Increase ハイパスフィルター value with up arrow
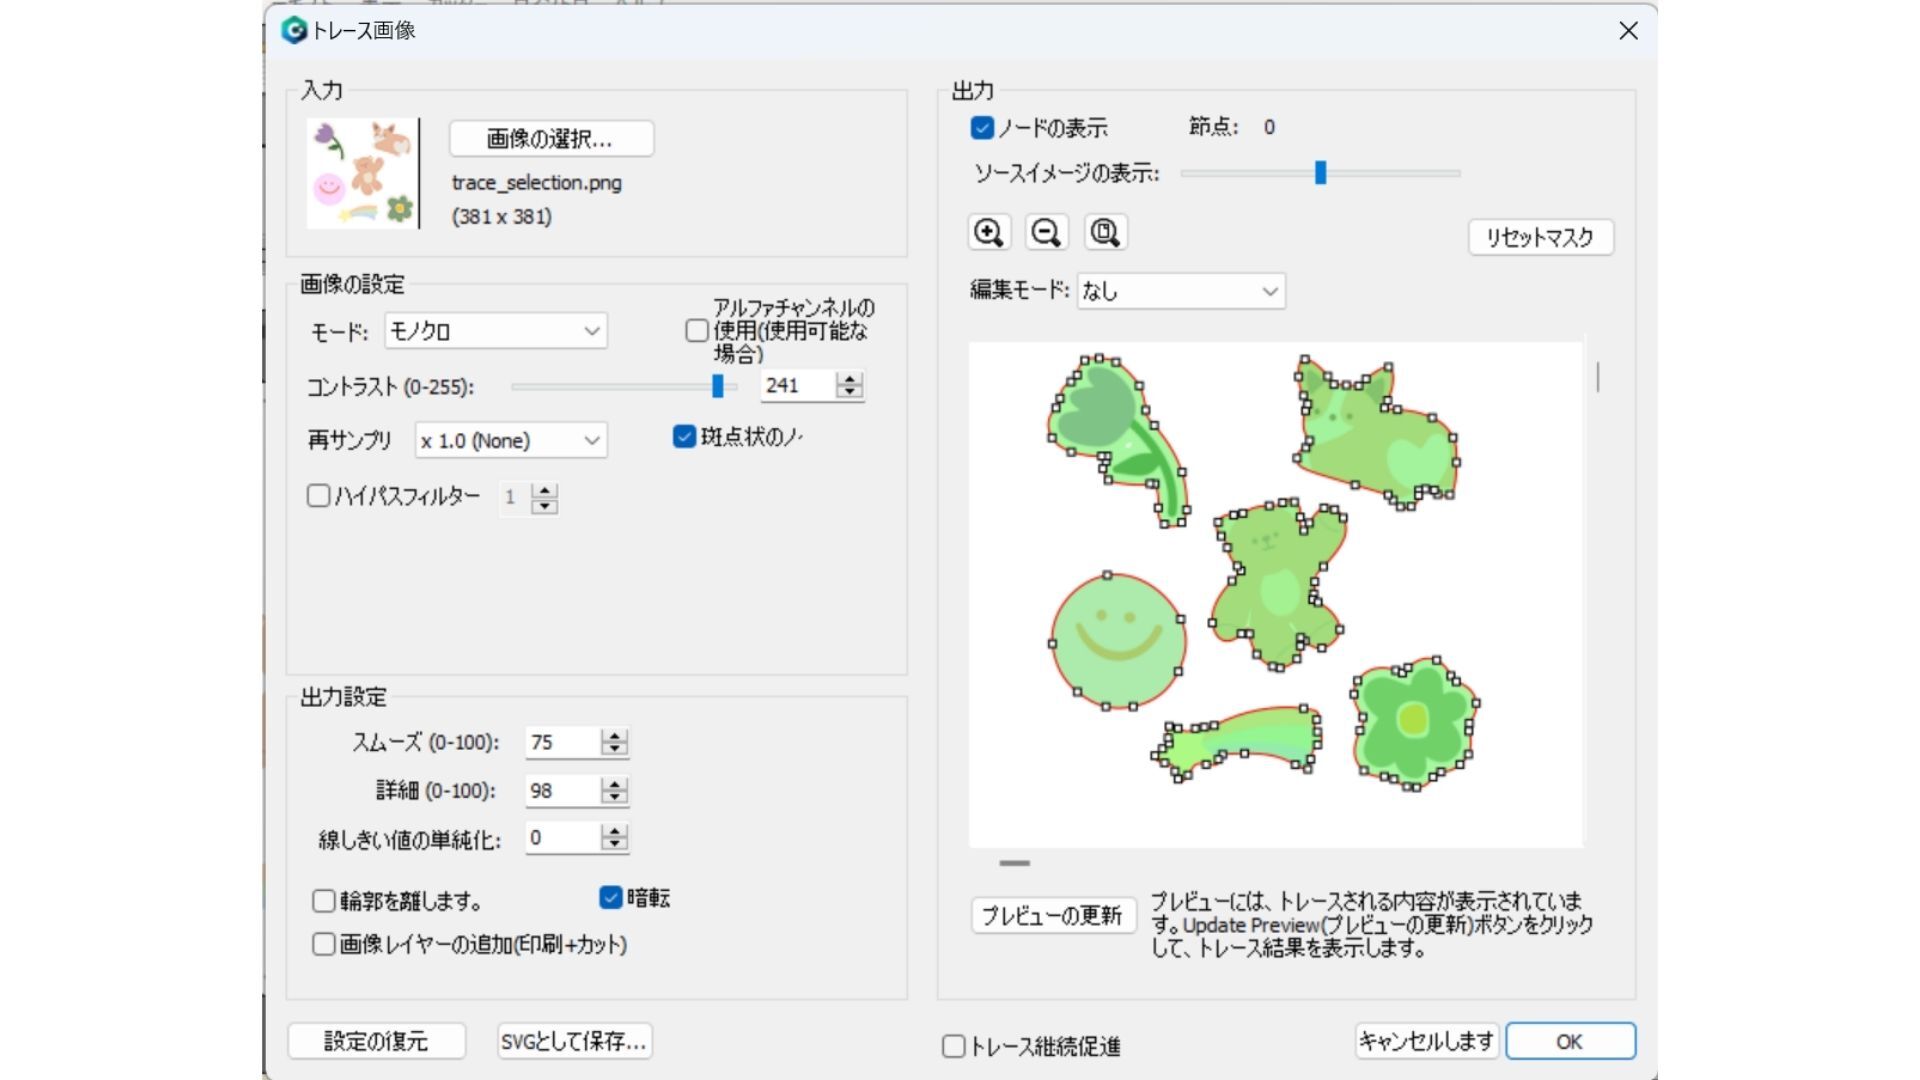Screen dimensions: 1920x1080 (x=545, y=490)
